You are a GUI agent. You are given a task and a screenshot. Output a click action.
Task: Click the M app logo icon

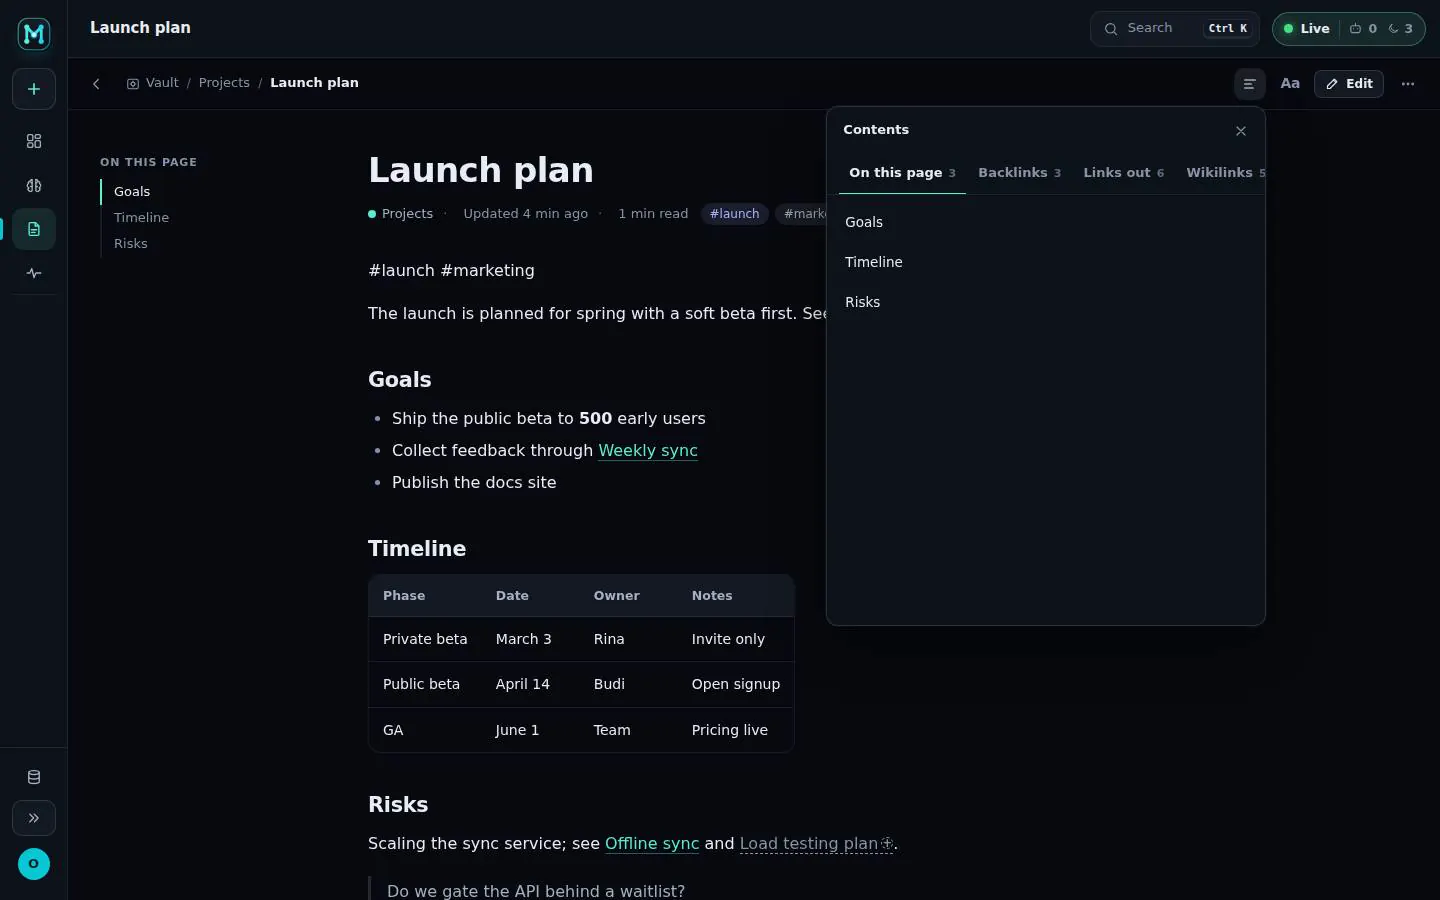34,34
